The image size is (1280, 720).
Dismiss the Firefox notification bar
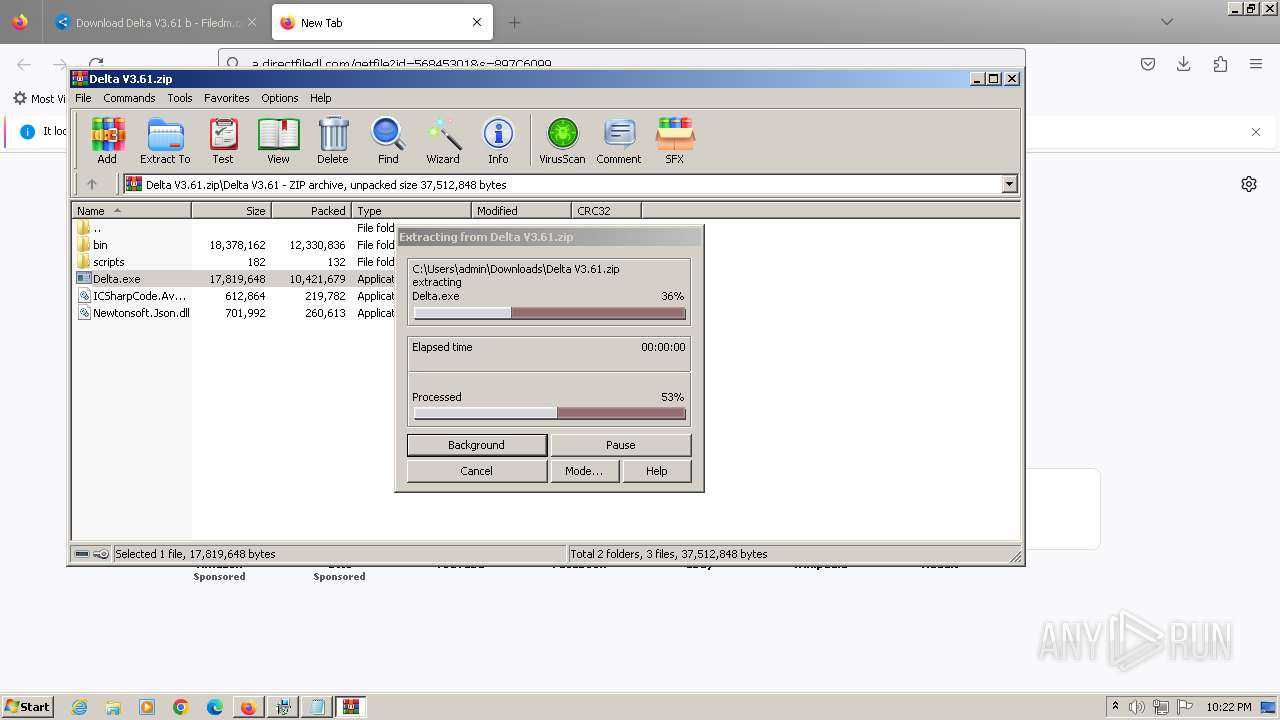1256,132
